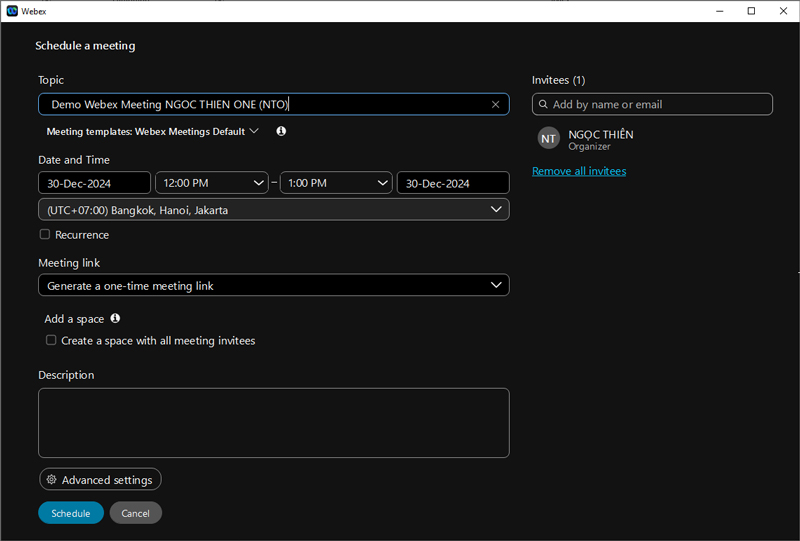The image size is (800, 541).
Task: Minimize the Webex window
Action: (719, 11)
